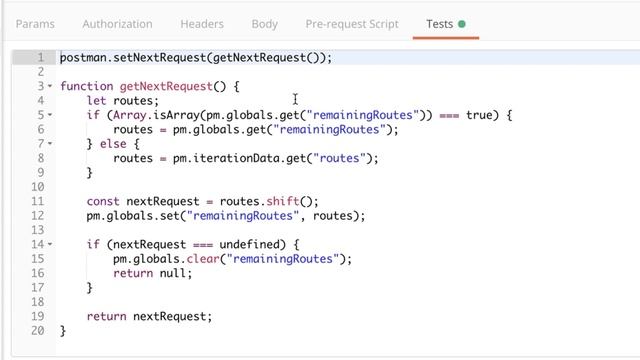Click 'else' keyword on line 7
The width and height of the screenshot is (640, 360).
(113, 144)
